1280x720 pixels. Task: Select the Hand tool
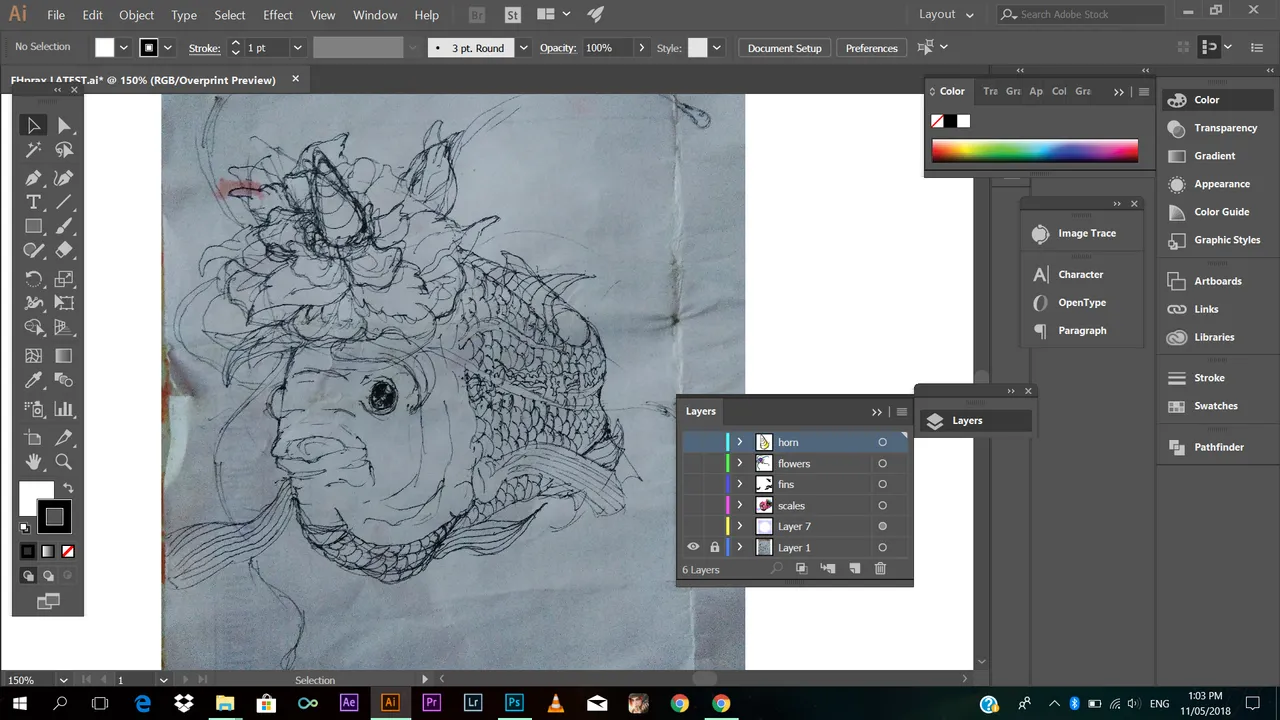click(x=33, y=462)
